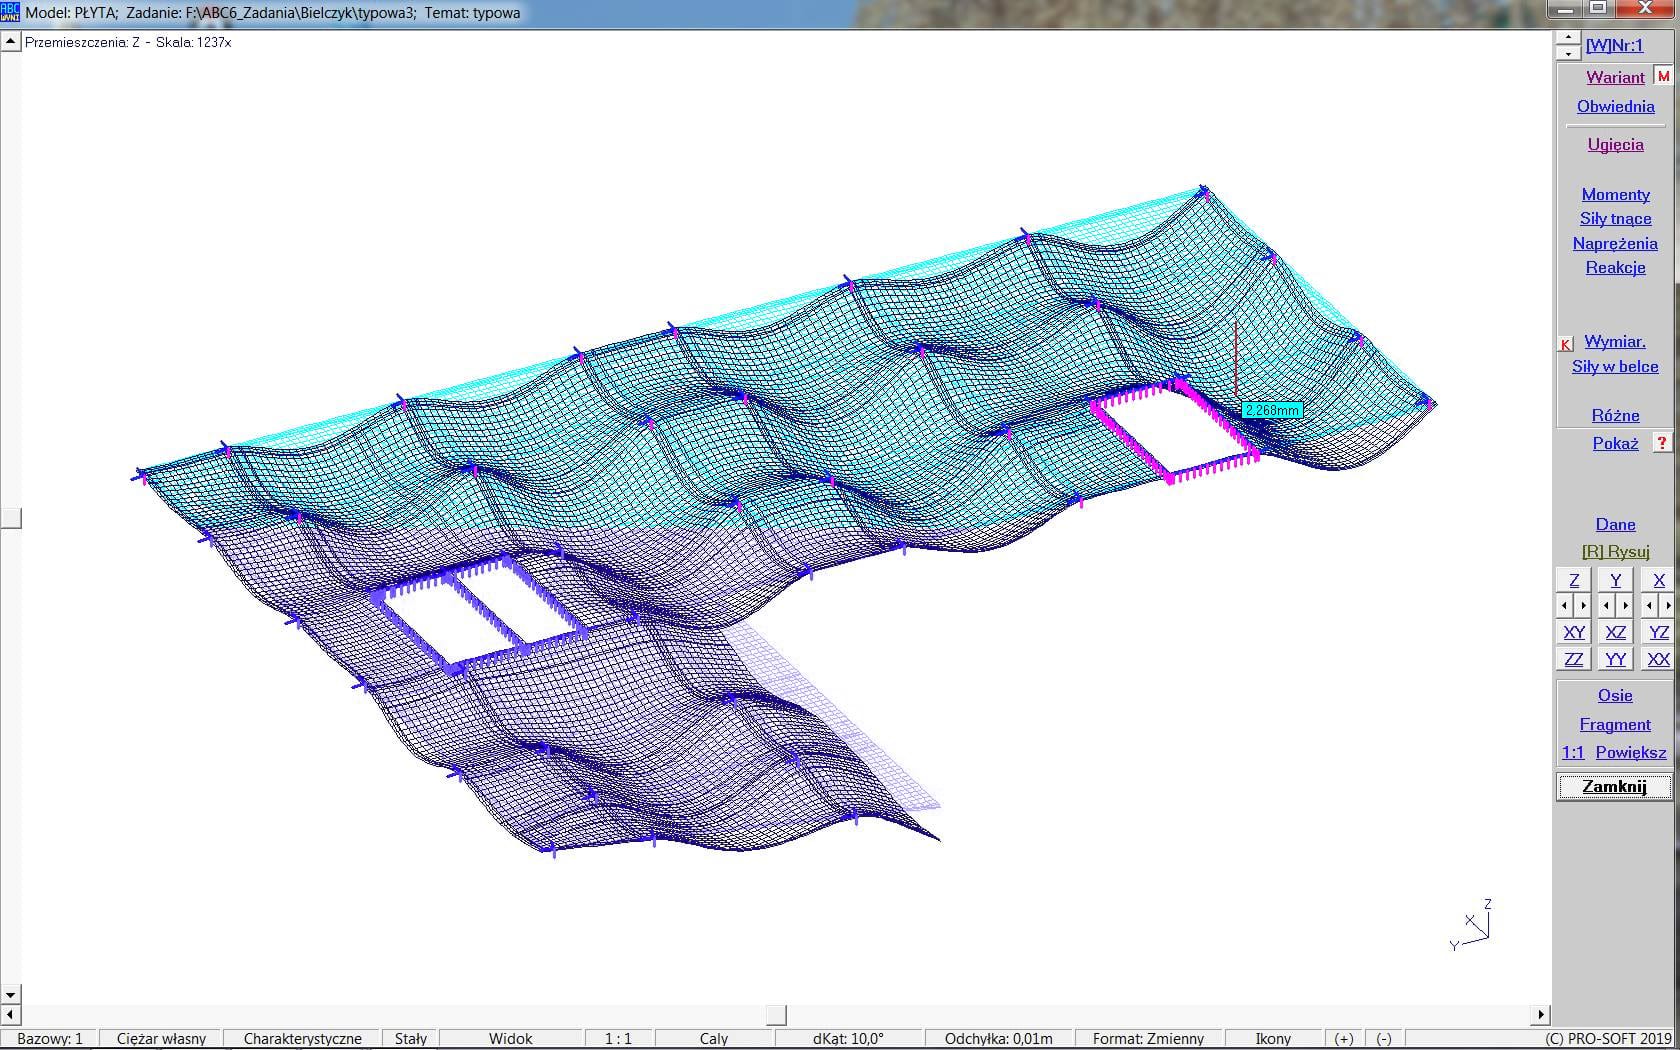Screen dimensions: 1680x1050
Task: Select the XY plane view button
Action: pos(1574,632)
